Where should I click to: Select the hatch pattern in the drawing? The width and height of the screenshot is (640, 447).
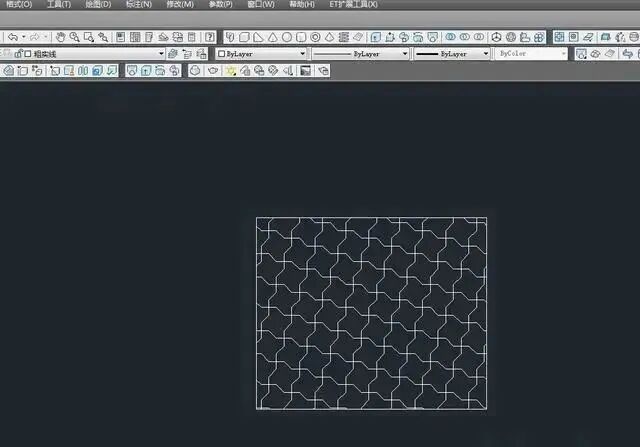click(x=371, y=313)
